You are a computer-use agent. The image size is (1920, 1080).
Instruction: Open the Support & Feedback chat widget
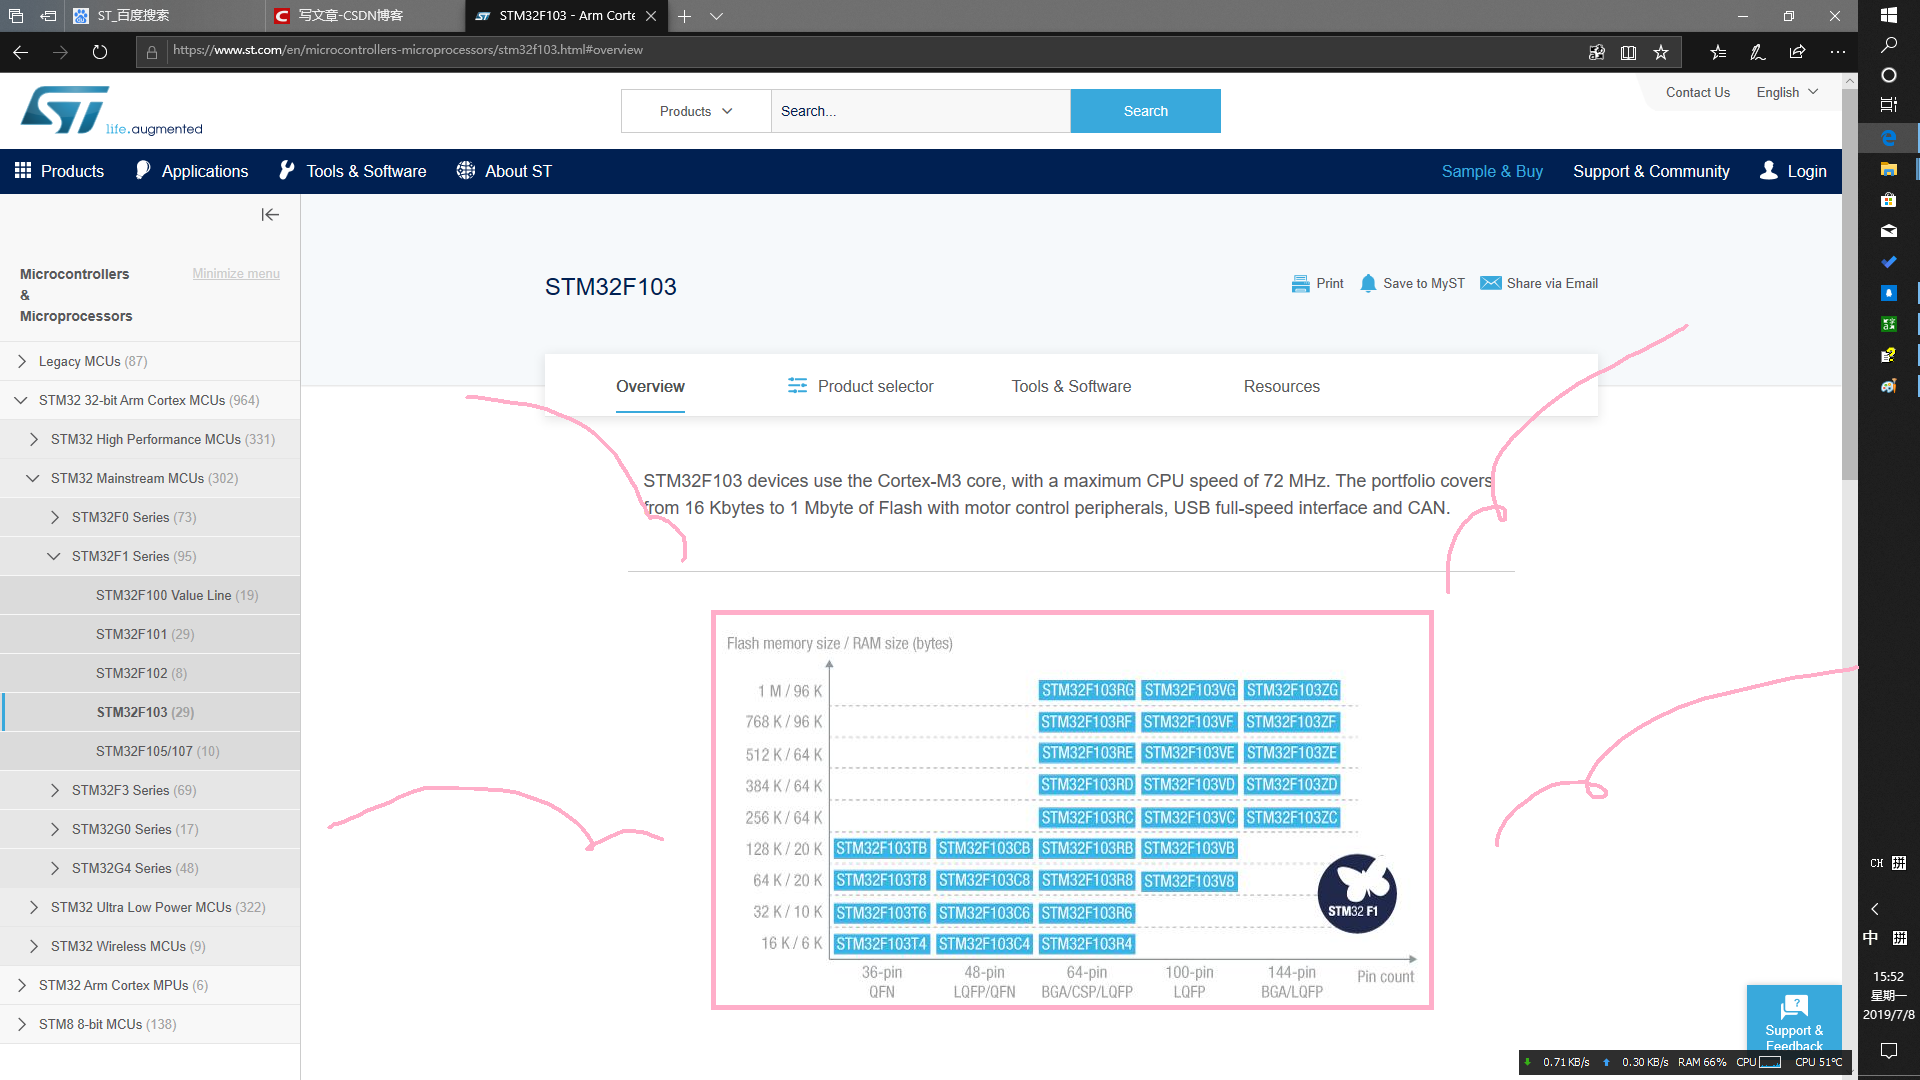point(1794,1018)
